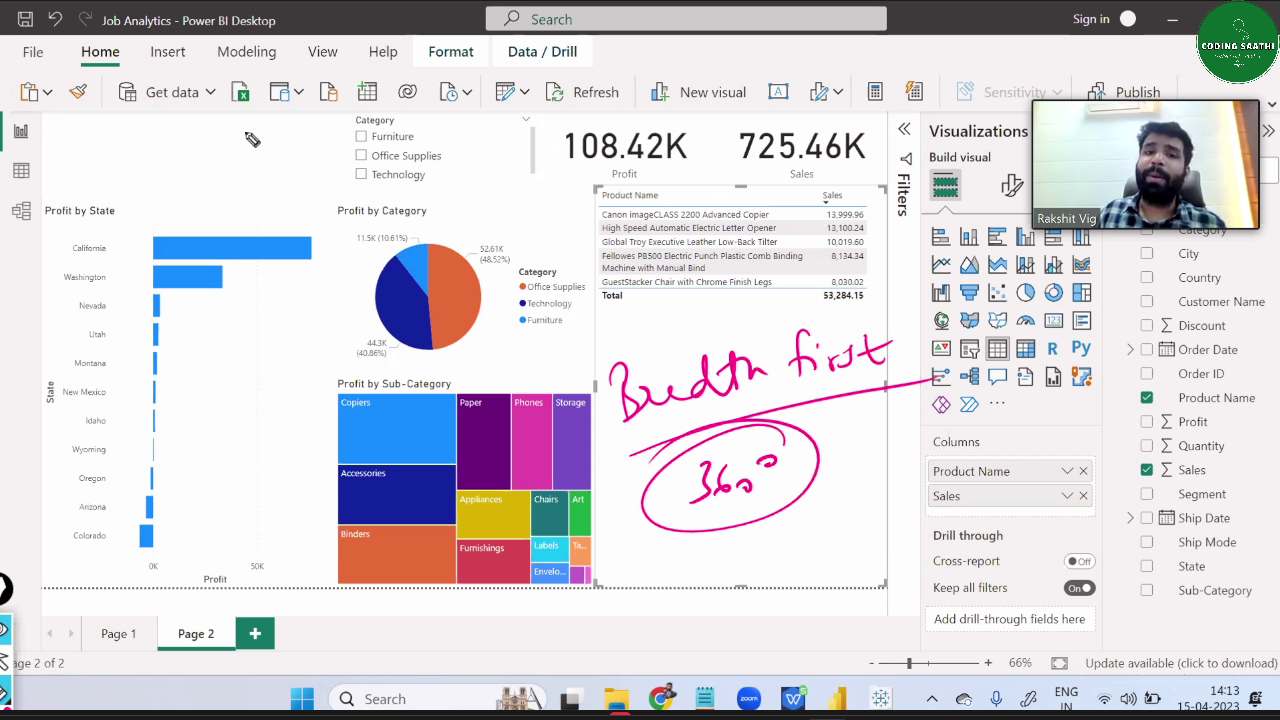Screen dimensions: 1280x720
Task: Switch to the View ribbon tab
Action: 322,52
